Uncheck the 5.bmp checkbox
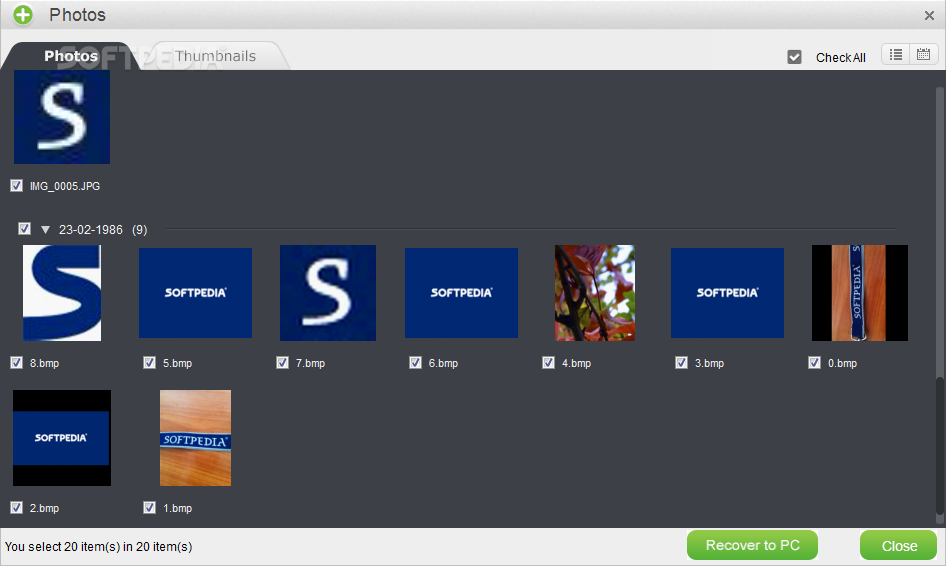This screenshot has height=566, width=946. pos(149,363)
